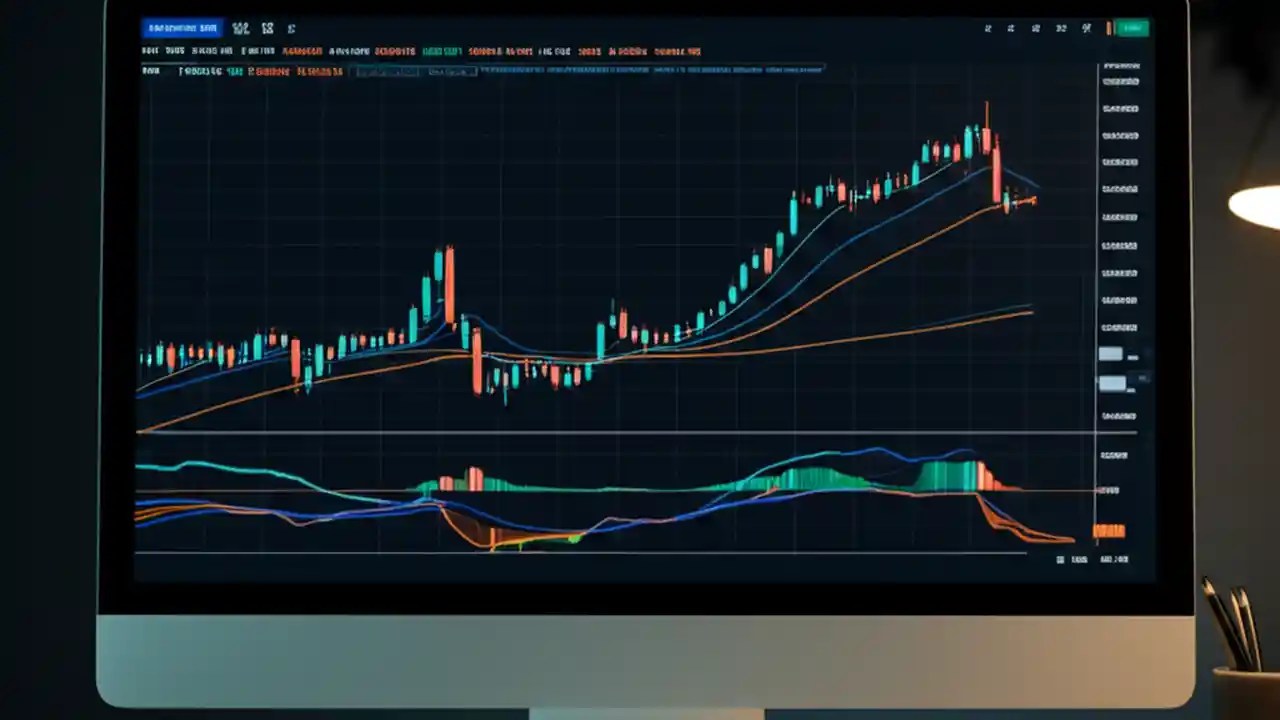1280x720 pixels.
Task: Open the screenshot icon in the top-right toolbar
Action: point(1011,28)
